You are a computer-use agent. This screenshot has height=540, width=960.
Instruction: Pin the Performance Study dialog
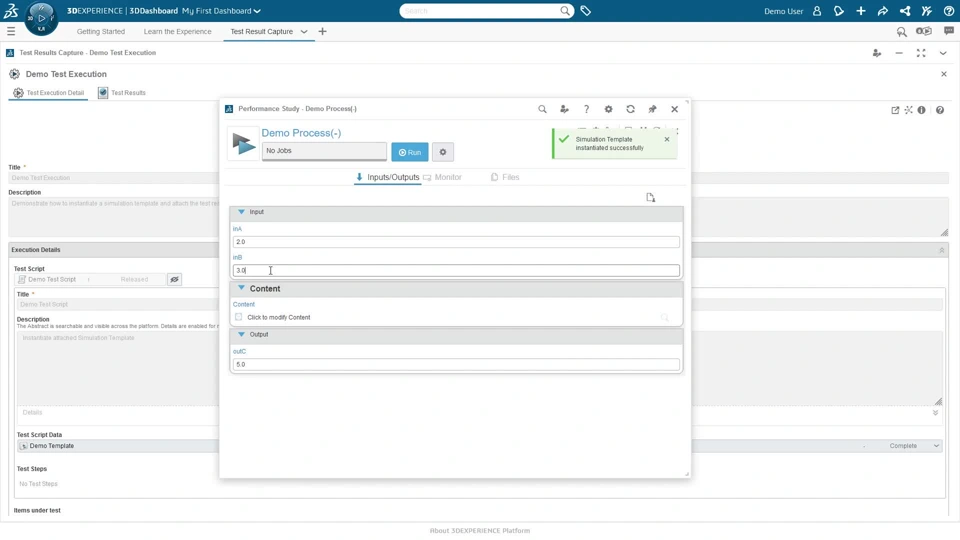click(x=652, y=109)
